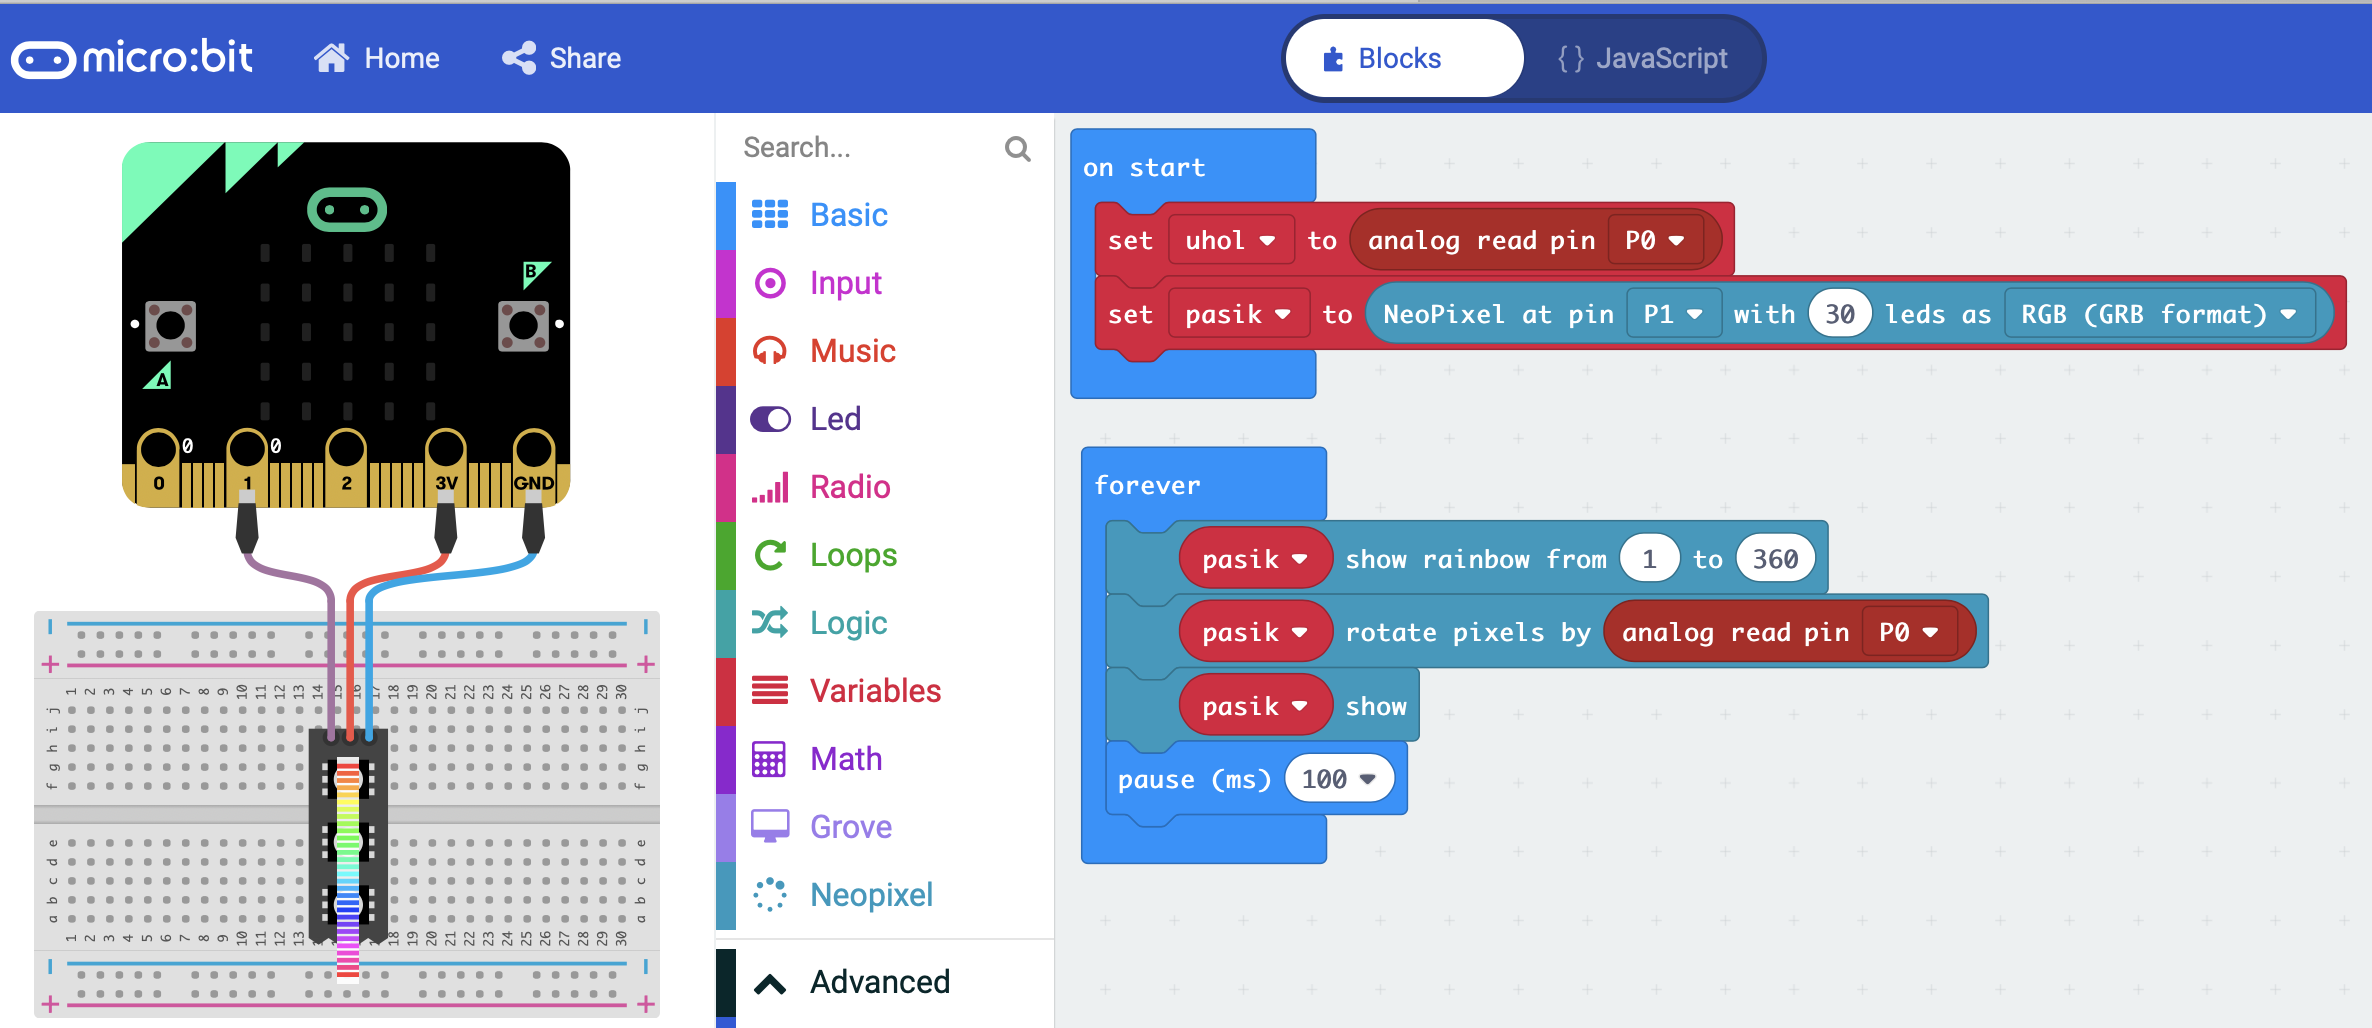Open the Loops blocks category

[853, 555]
